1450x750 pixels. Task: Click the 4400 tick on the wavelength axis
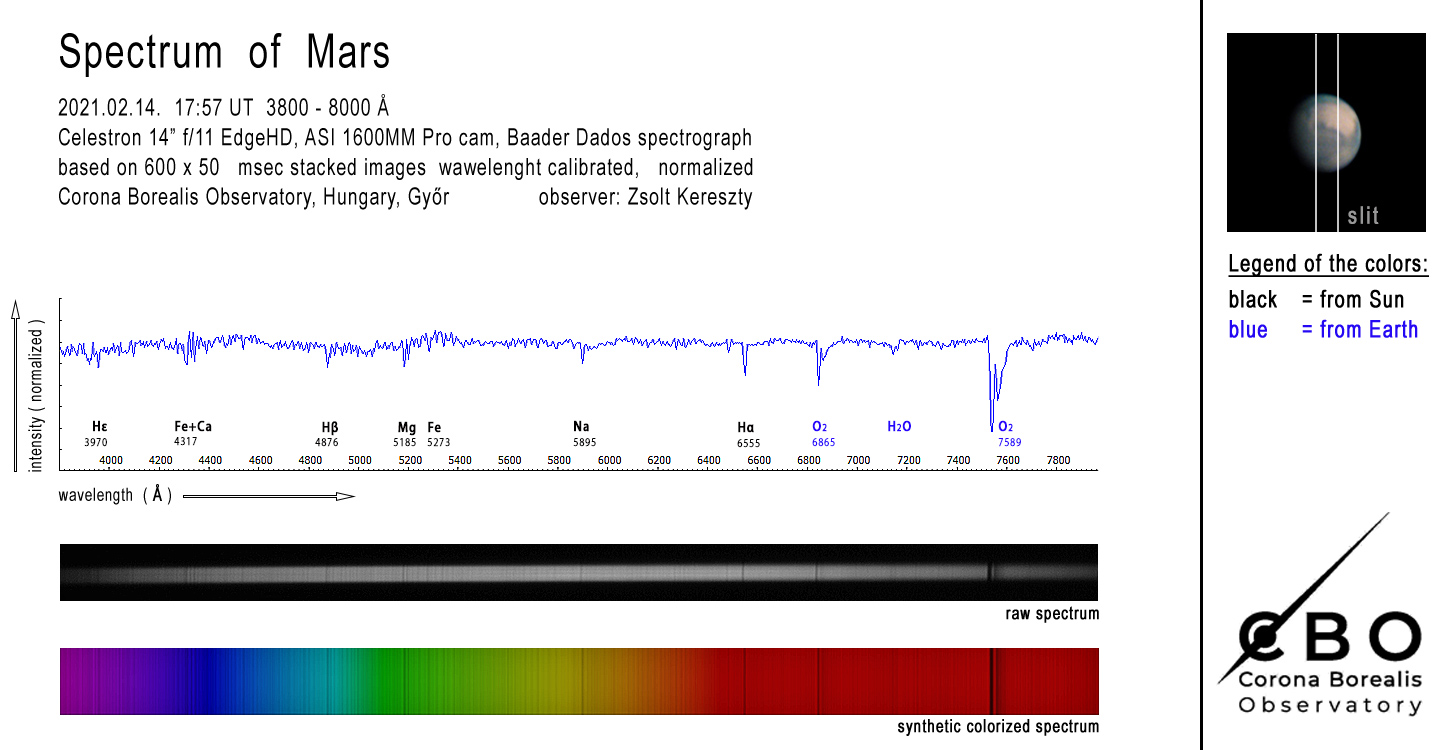coord(210,461)
